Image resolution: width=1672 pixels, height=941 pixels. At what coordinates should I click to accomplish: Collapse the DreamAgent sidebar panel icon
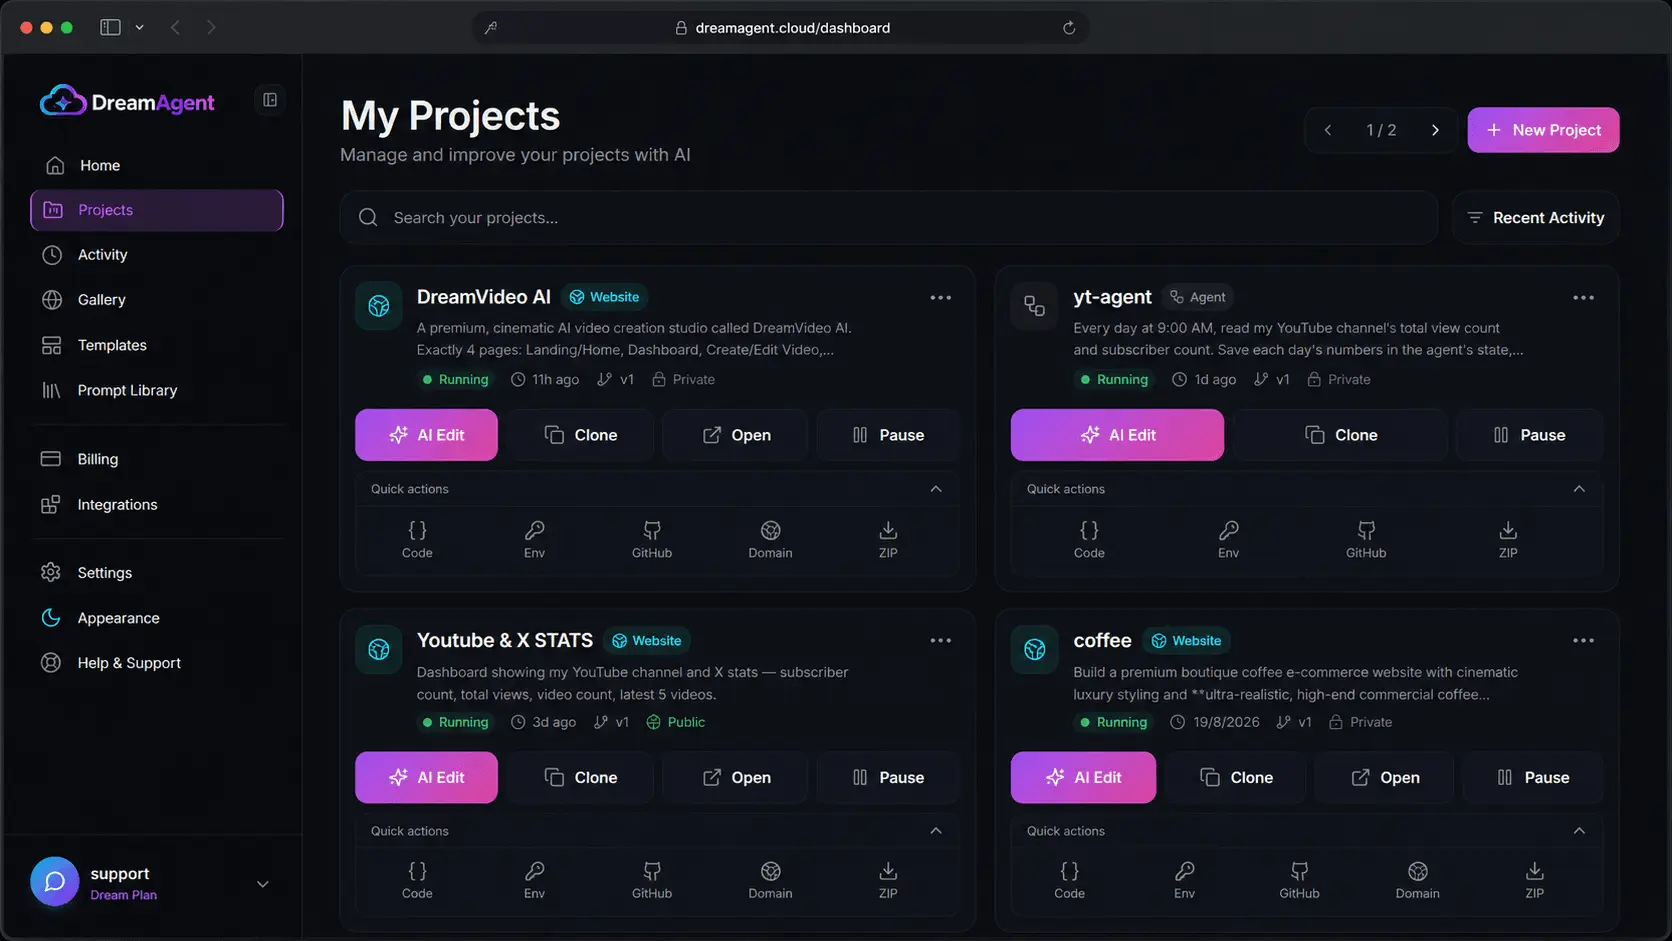point(270,100)
